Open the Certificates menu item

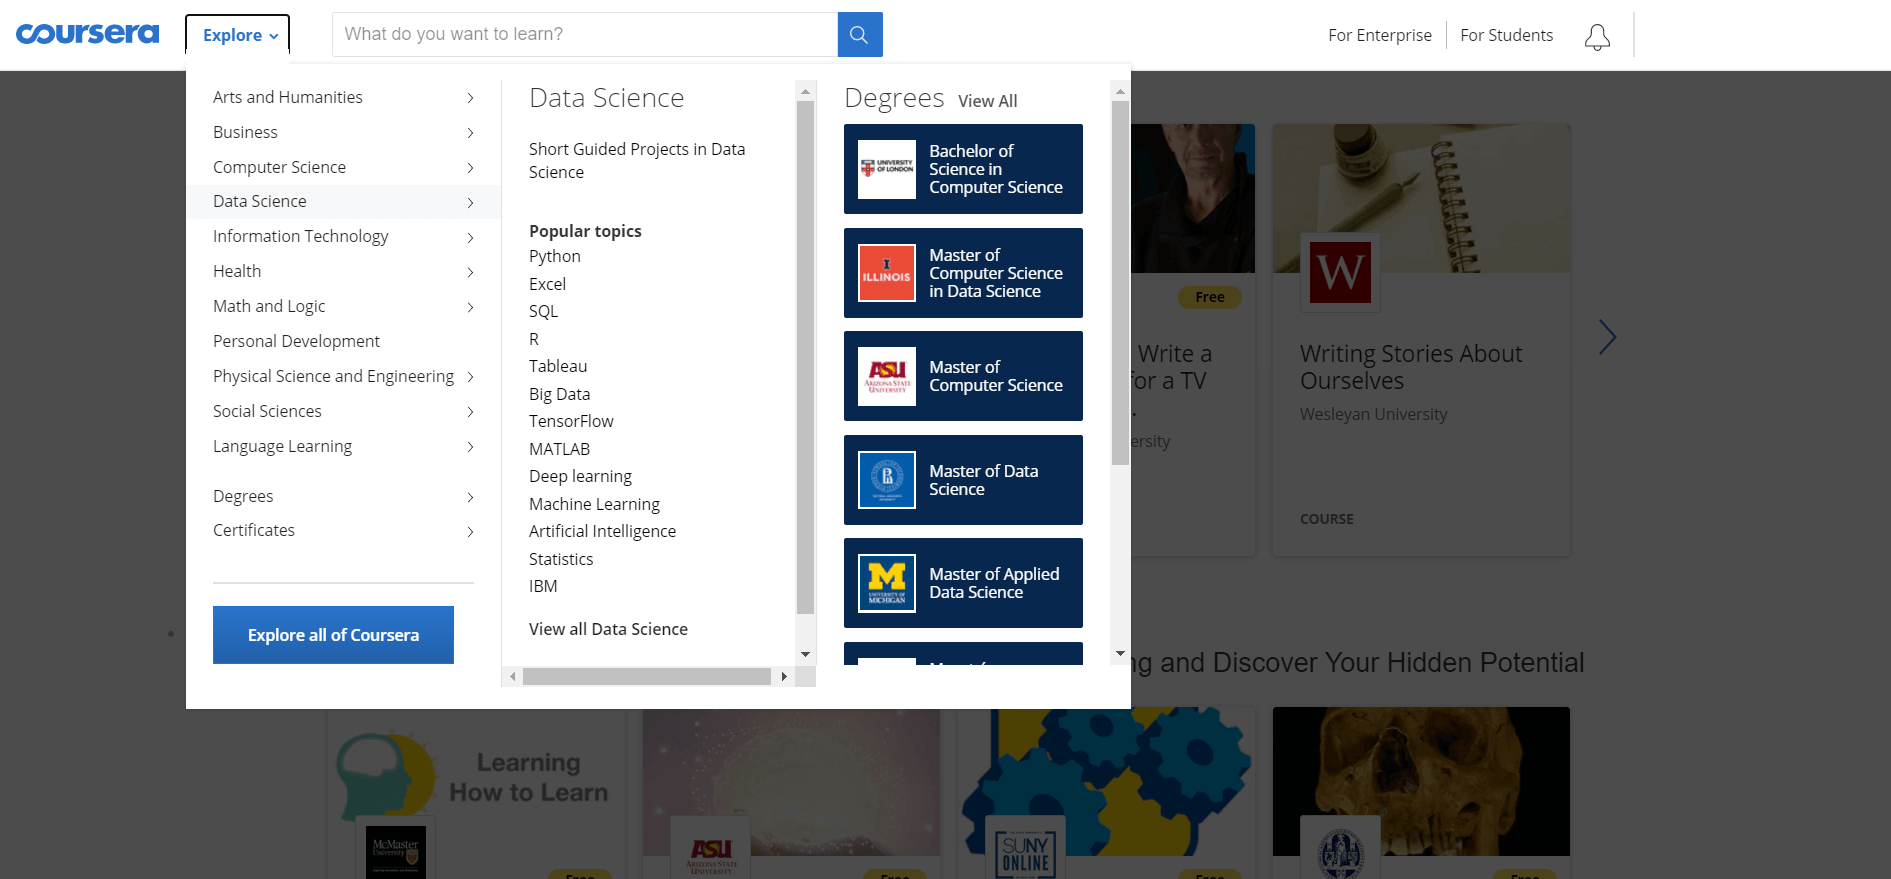254,530
